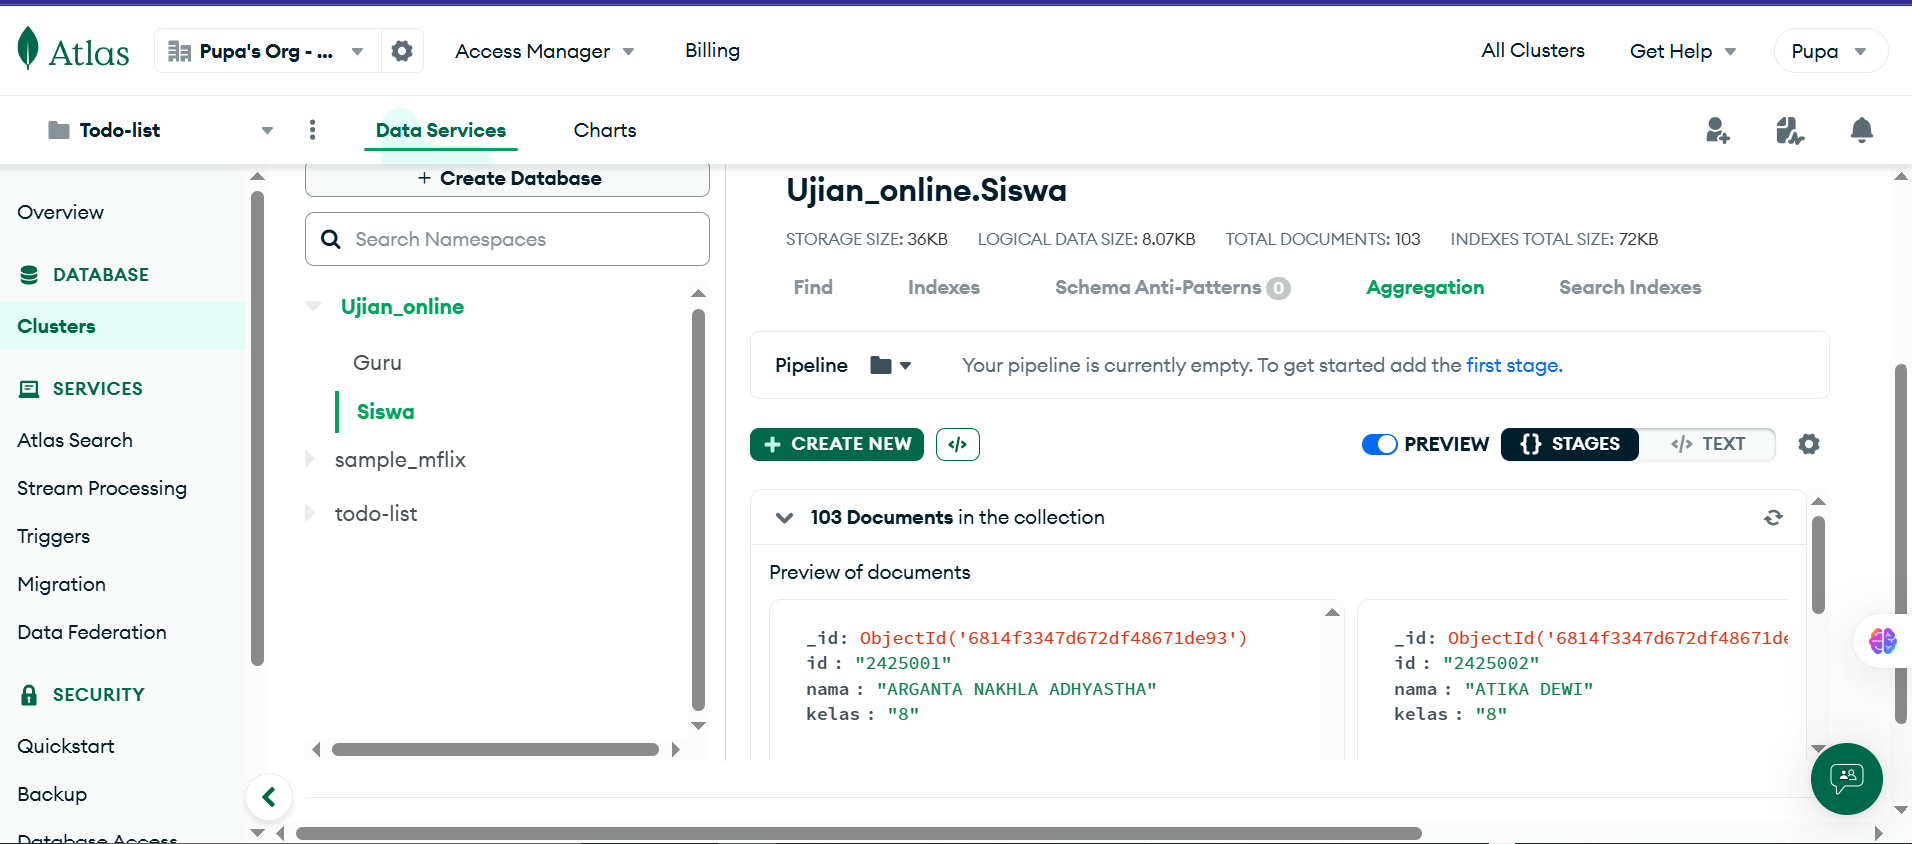The width and height of the screenshot is (1912, 844).
Task: Toggle the PREVIEW switch off
Action: [1379, 444]
